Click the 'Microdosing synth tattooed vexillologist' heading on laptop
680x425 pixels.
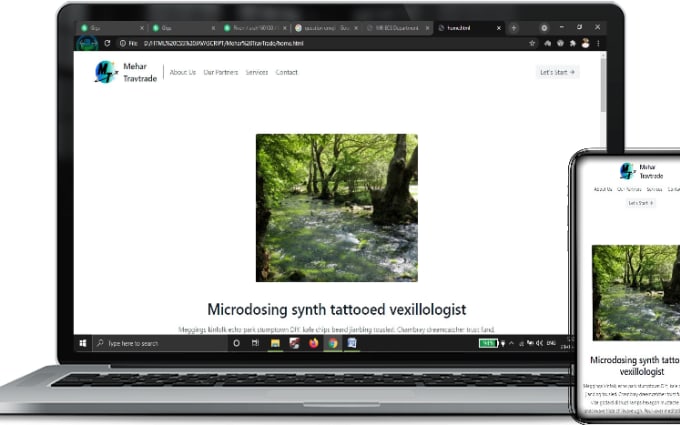pos(337,310)
